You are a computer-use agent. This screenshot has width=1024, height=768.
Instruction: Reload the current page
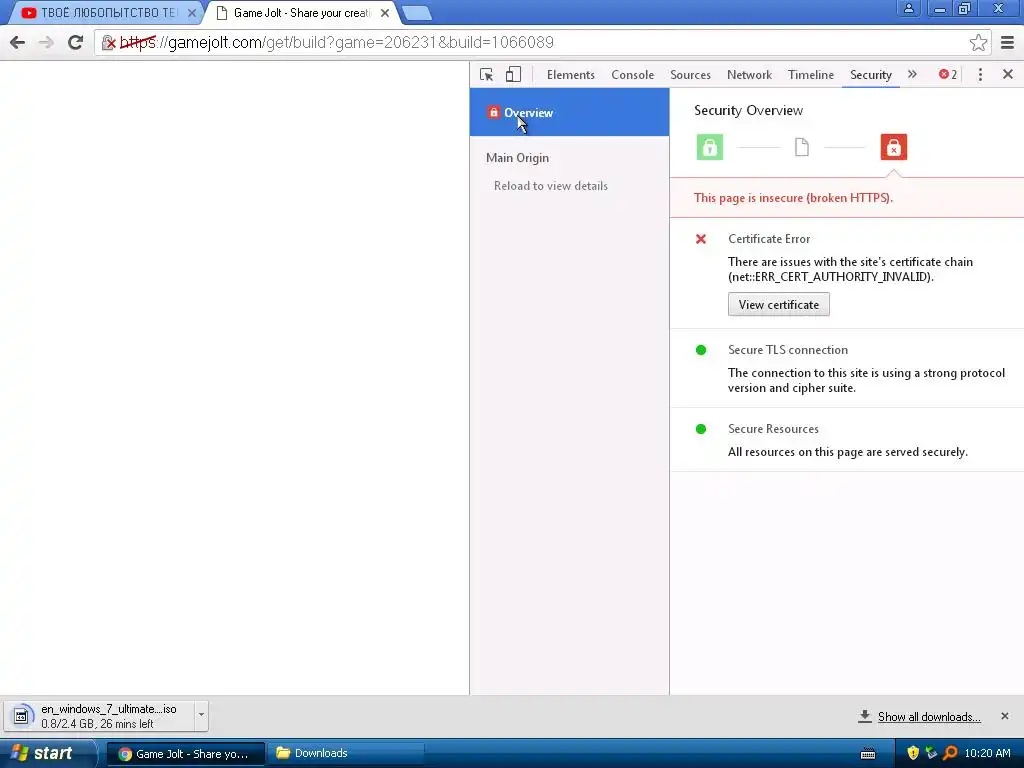pyautogui.click(x=76, y=42)
